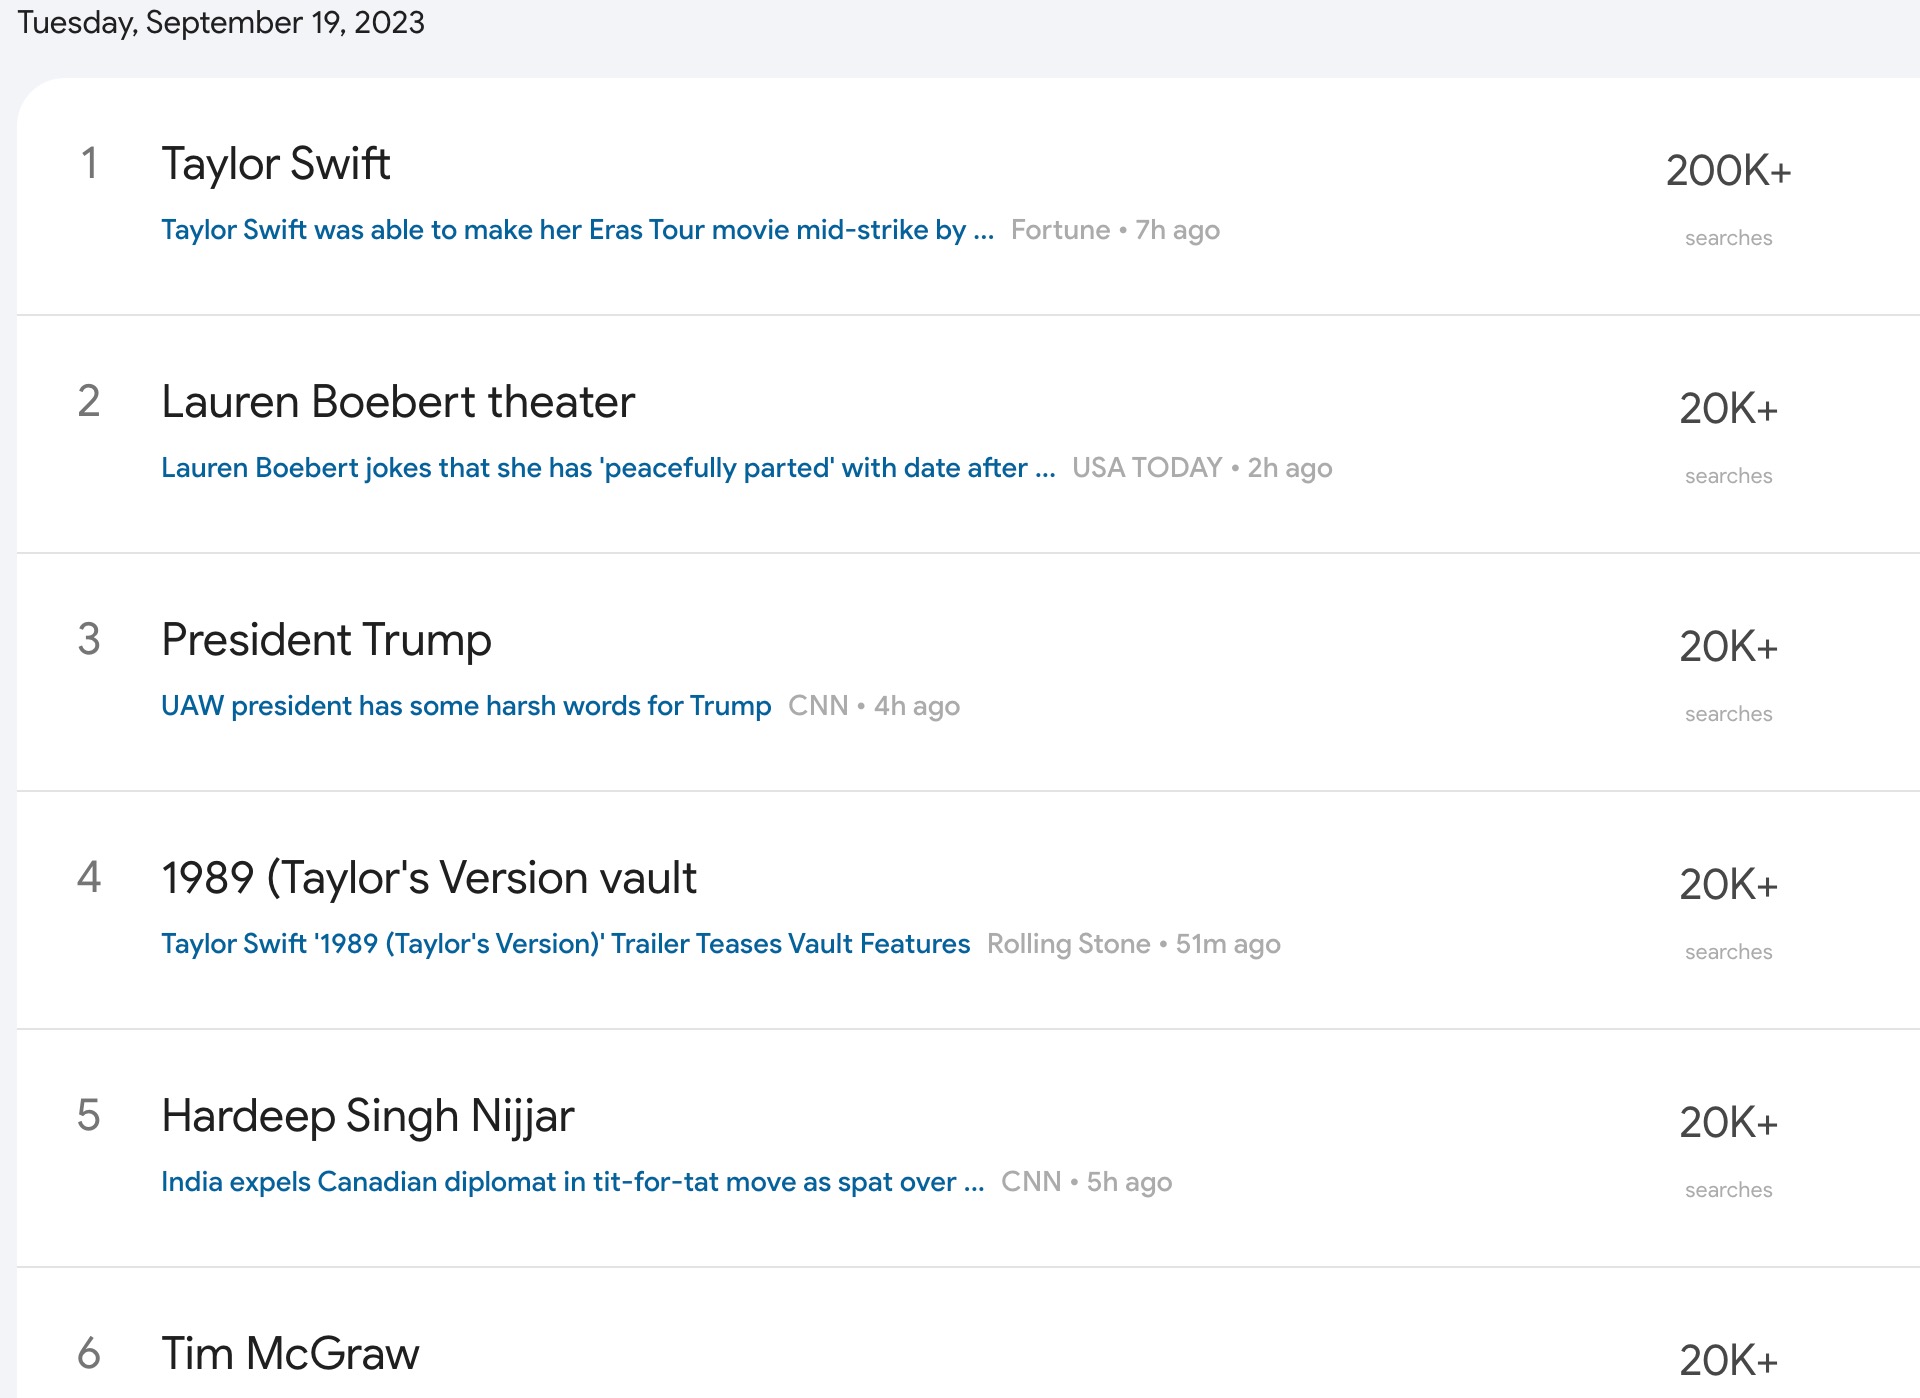Select the Hardeep Singh Nijjar trend

pos(368,1116)
